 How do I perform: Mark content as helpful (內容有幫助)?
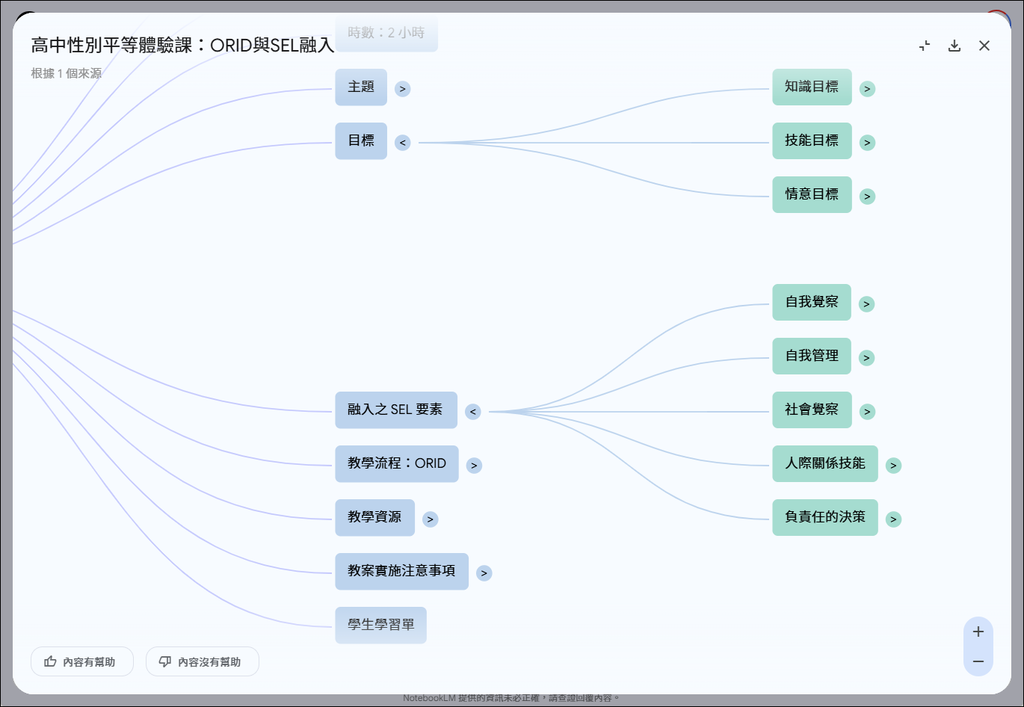(82, 661)
